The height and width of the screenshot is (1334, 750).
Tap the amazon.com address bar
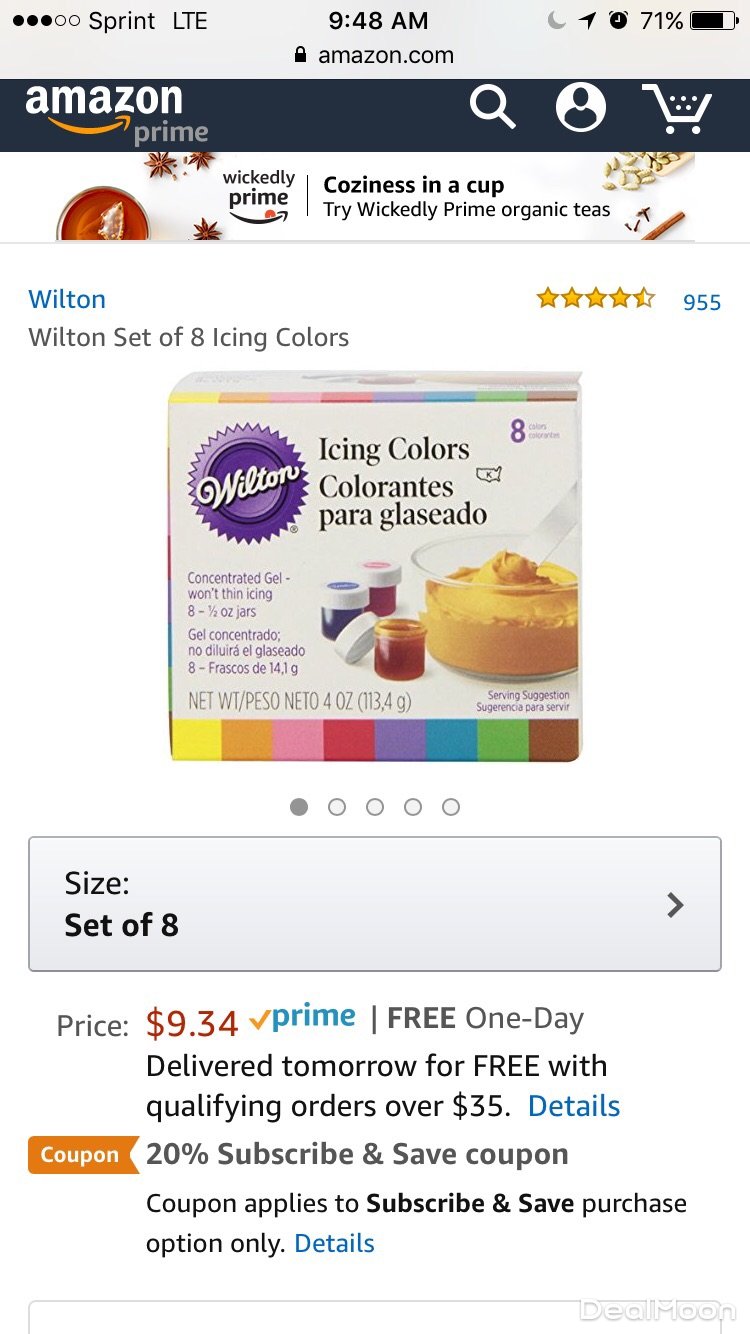[385, 55]
